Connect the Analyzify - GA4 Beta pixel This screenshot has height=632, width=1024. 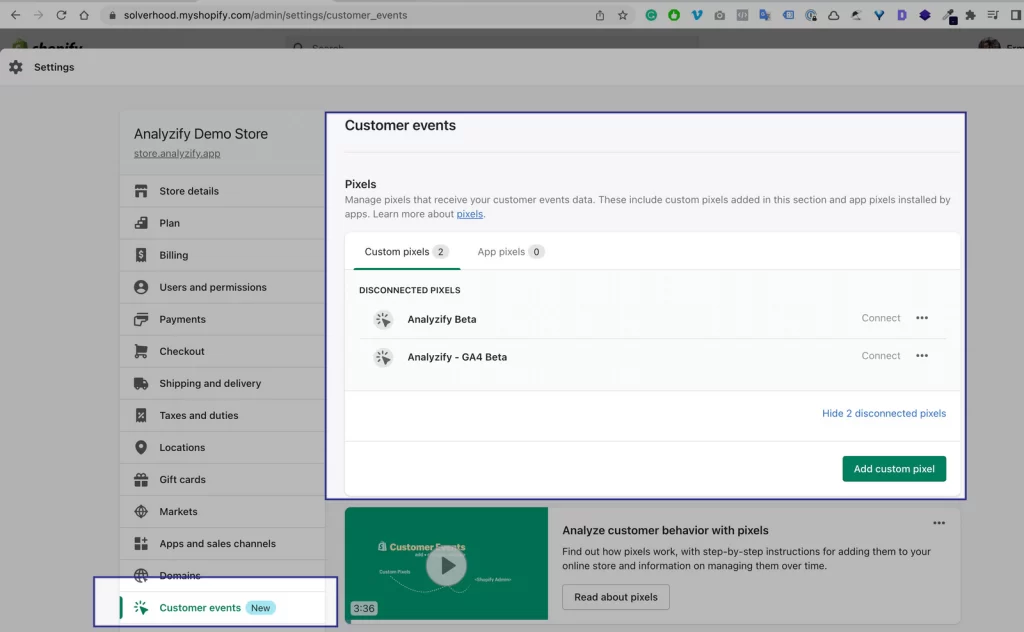[880, 356]
